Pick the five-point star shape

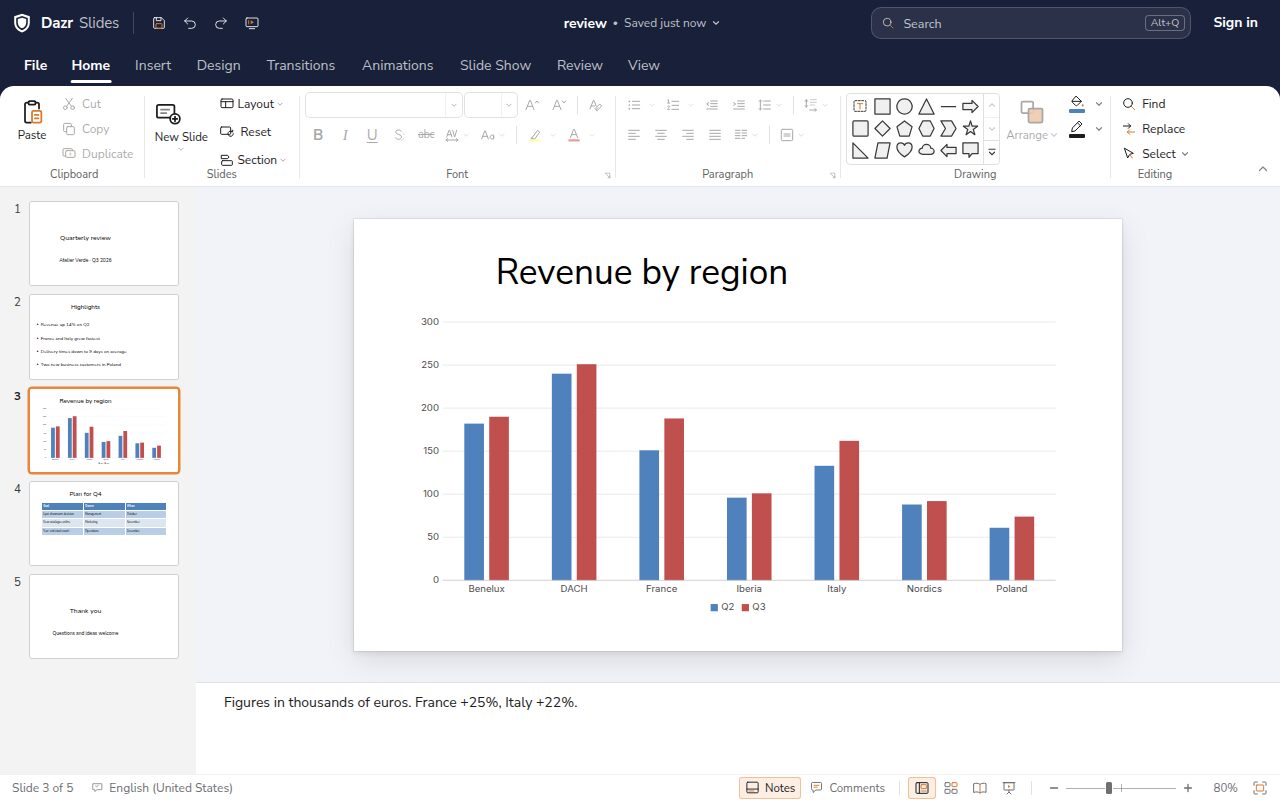[970, 128]
